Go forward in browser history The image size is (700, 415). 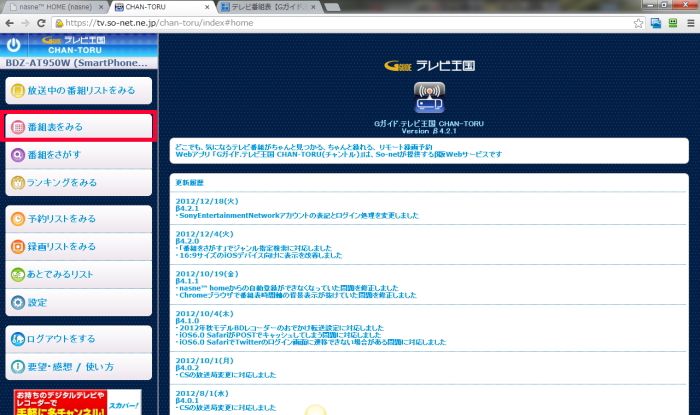[25, 23]
